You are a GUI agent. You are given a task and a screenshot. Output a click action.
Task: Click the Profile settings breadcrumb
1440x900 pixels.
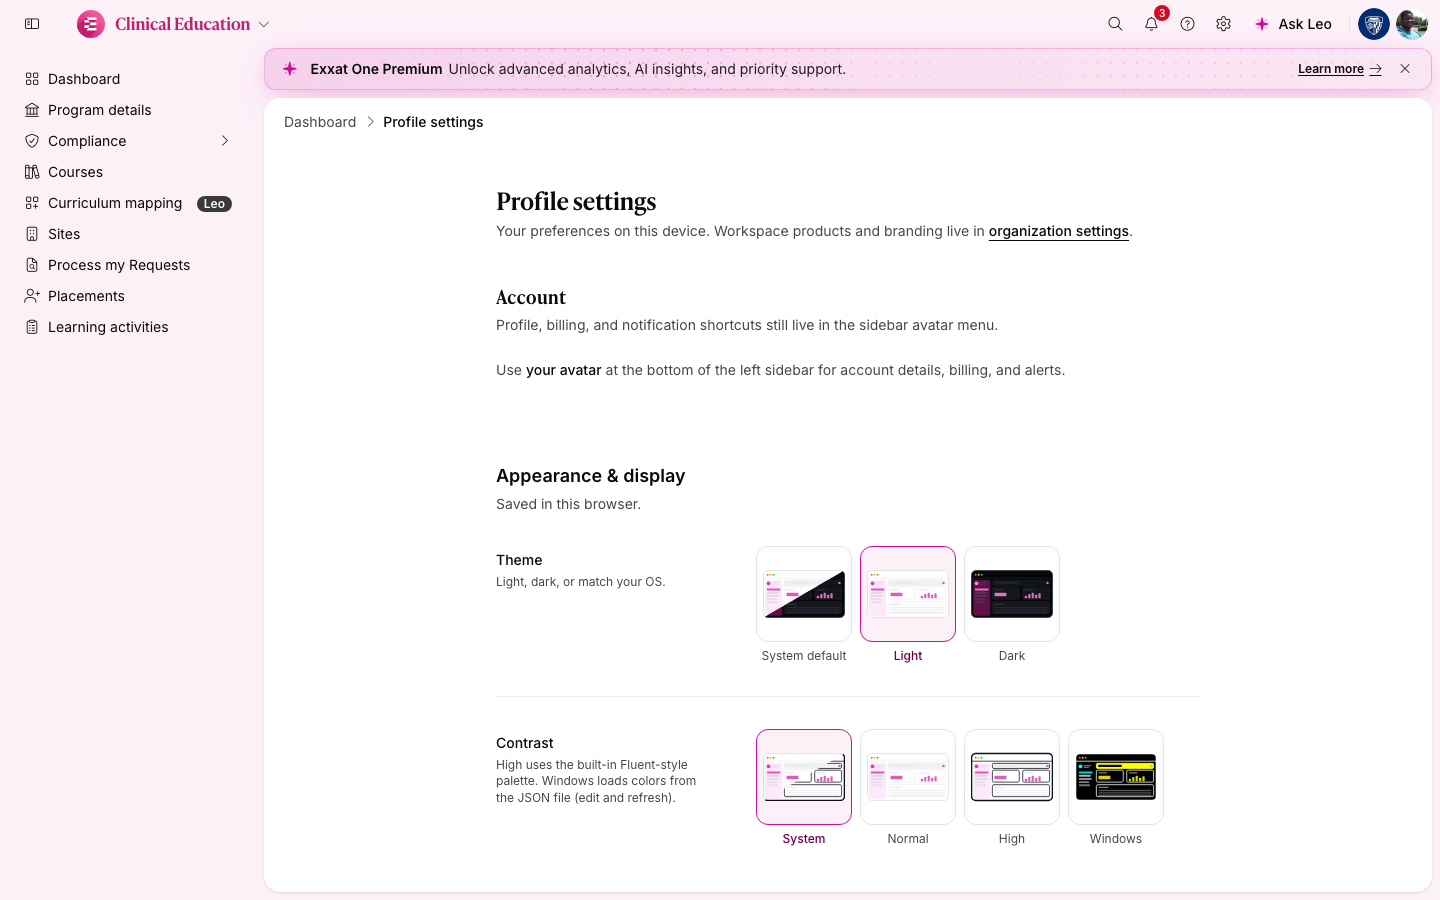pyautogui.click(x=433, y=122)
